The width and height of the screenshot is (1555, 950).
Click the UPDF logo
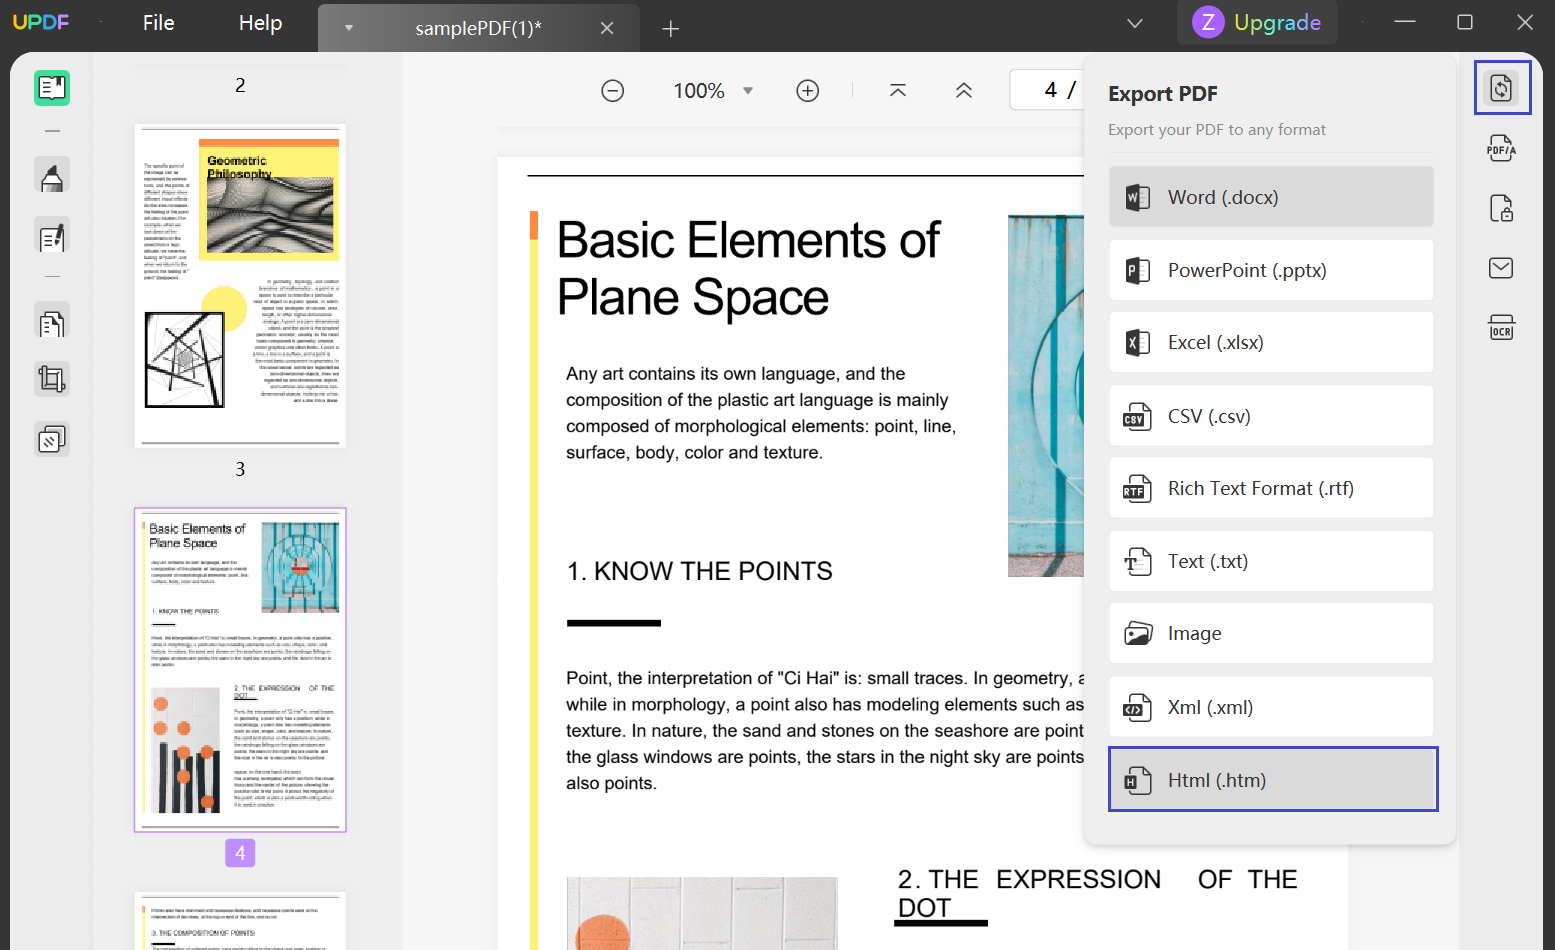tap(41, 22)
